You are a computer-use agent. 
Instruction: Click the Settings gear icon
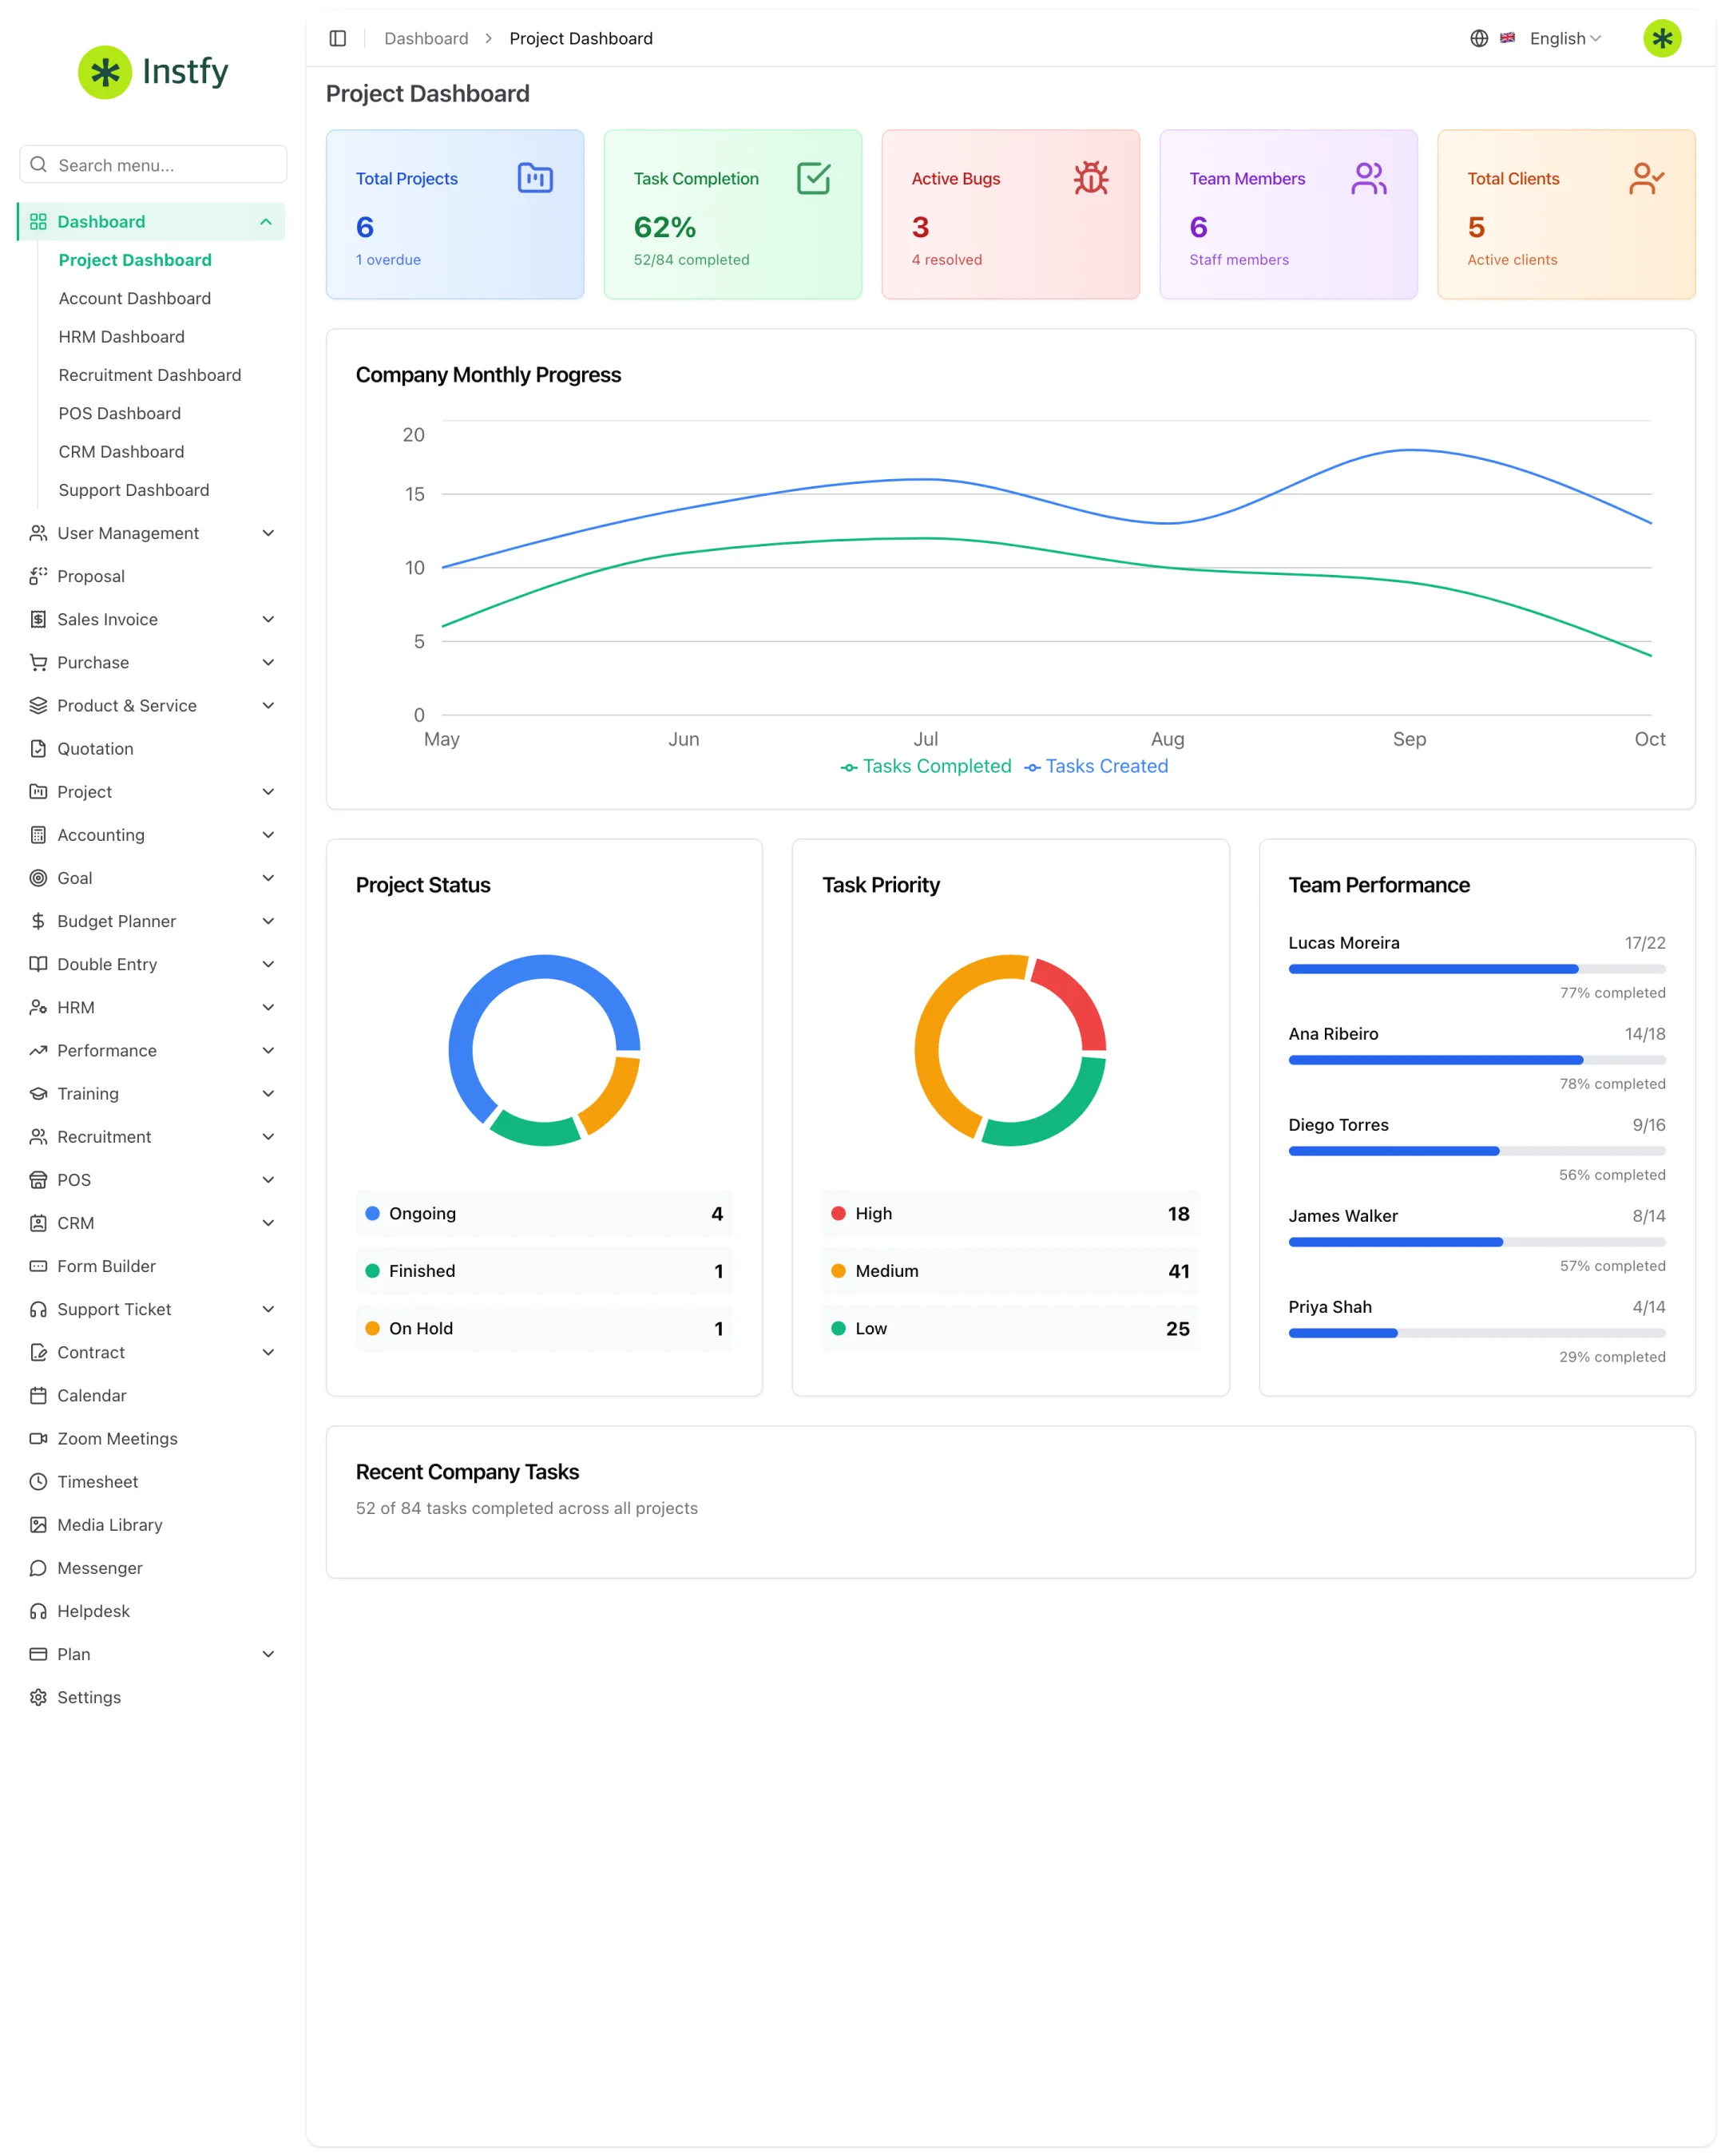(38, 1697)
